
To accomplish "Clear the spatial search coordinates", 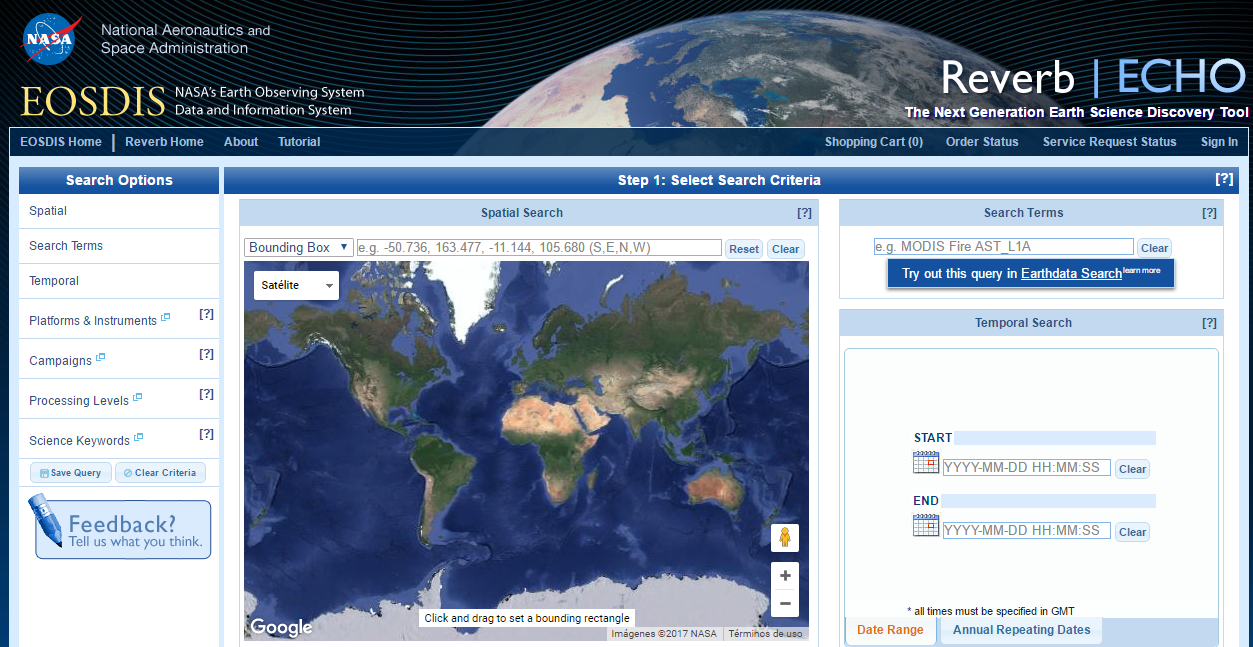I will [x=786, y=249].
